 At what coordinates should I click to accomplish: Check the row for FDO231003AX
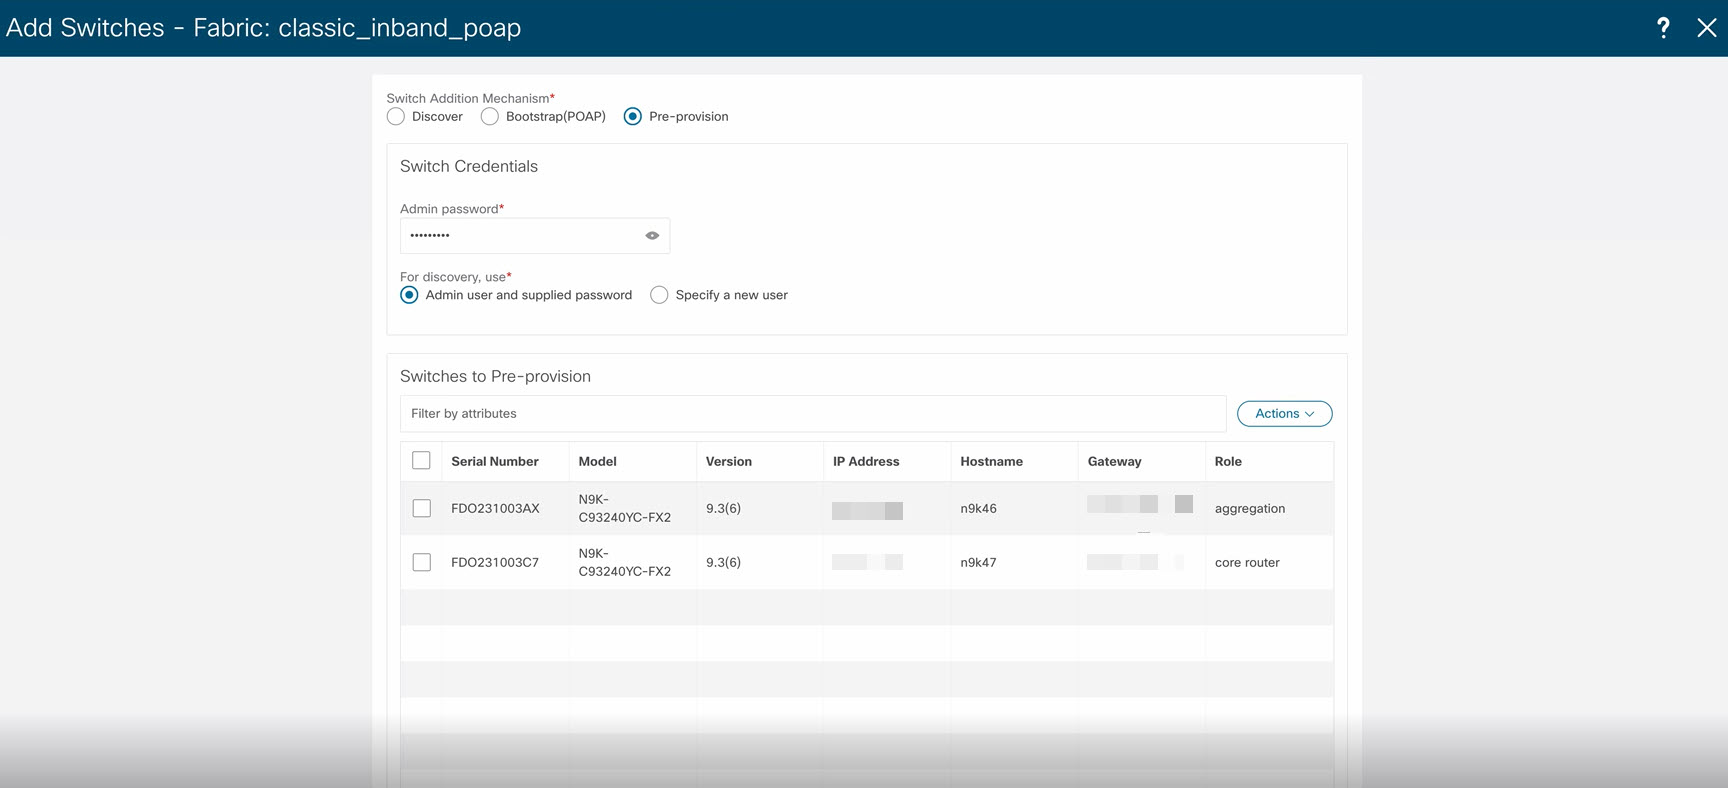coord(422,509)
